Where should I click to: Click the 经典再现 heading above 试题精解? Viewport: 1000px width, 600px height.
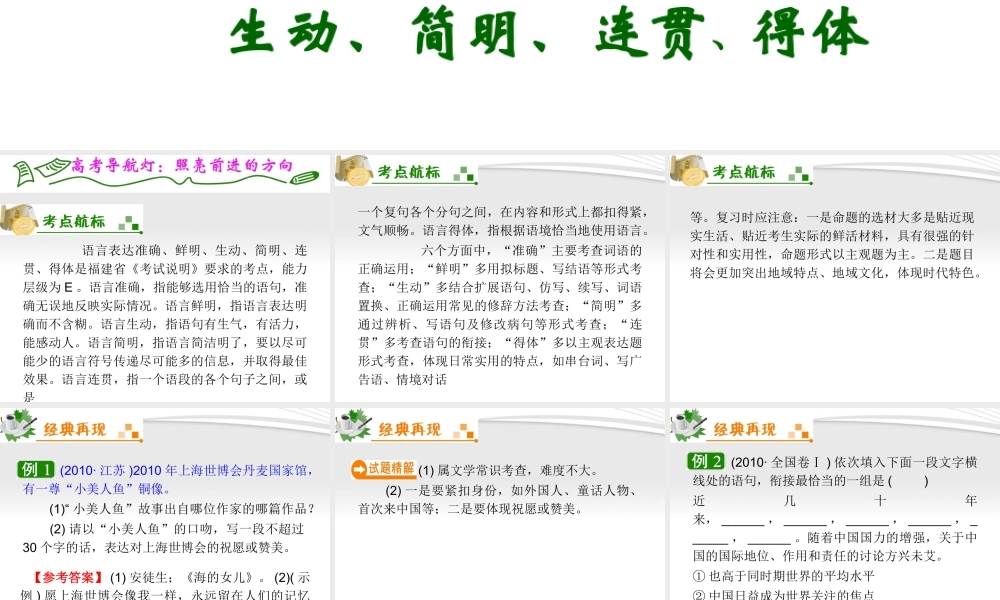tap(409, 430)
